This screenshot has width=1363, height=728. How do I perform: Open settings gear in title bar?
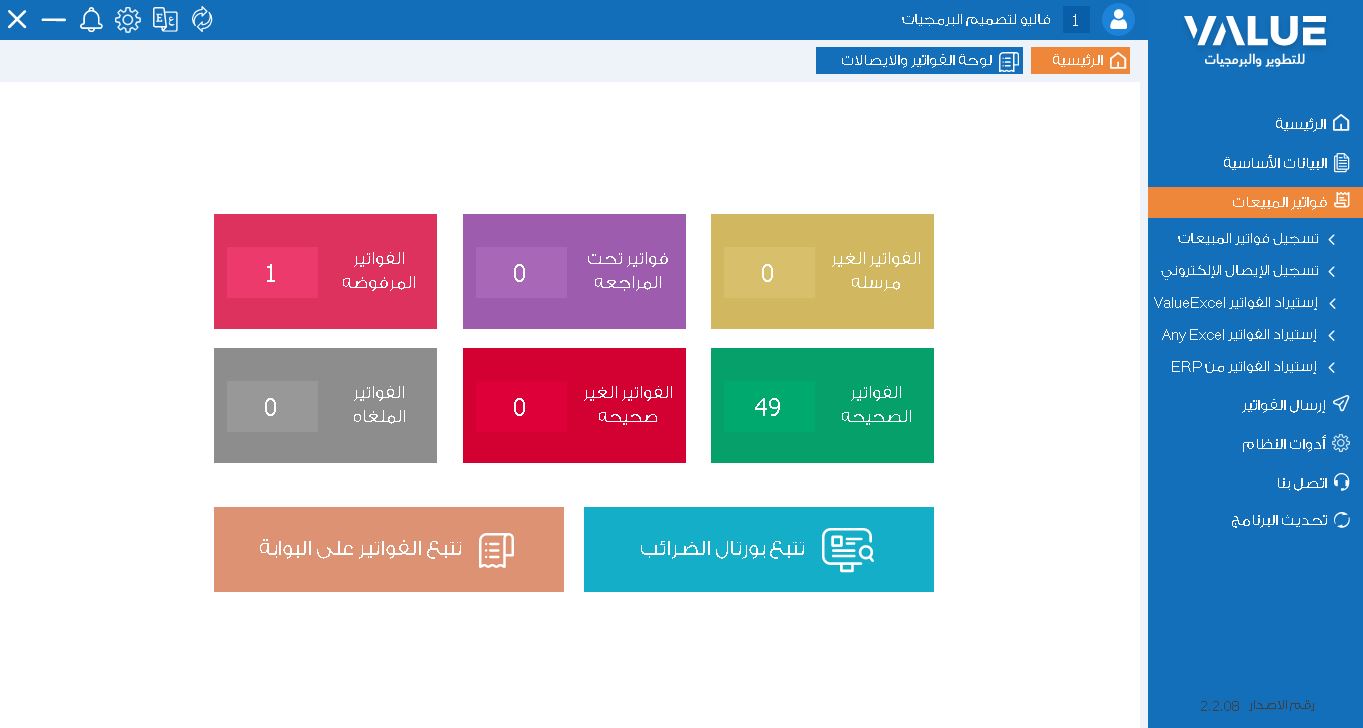point(128,19)
